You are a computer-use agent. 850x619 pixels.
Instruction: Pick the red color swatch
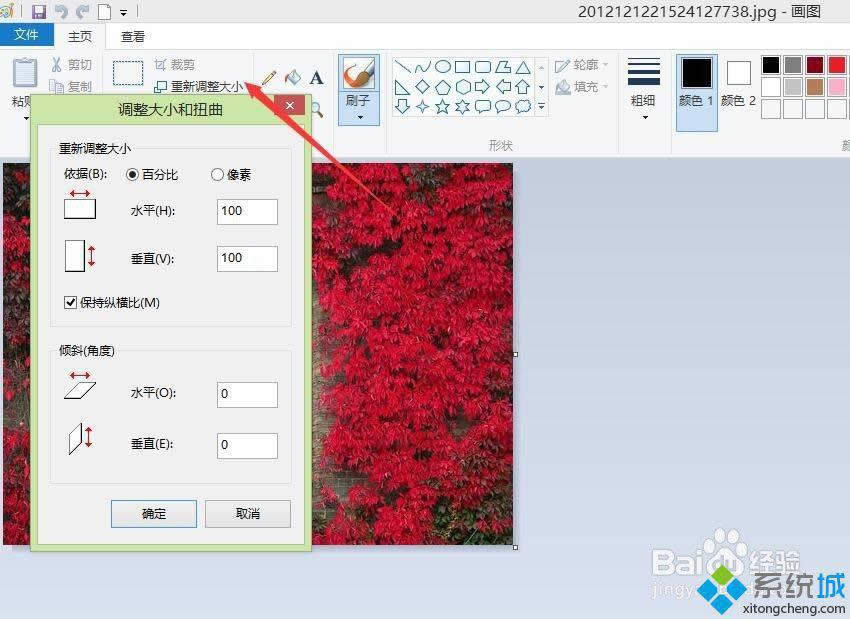[x=838, y=64]
